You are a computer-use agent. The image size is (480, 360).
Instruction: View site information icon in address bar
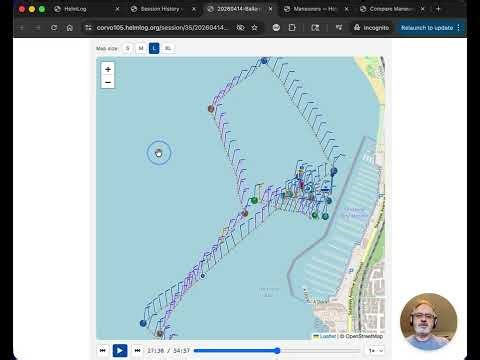[88, 28]
